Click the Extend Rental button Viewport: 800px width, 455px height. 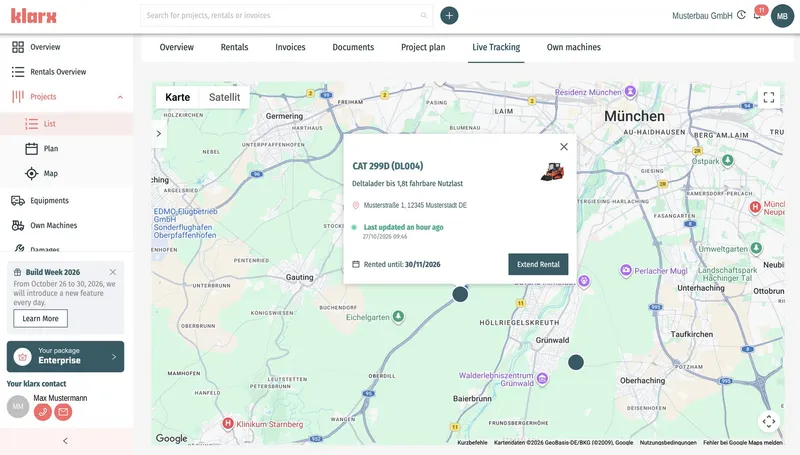[538, 264]
